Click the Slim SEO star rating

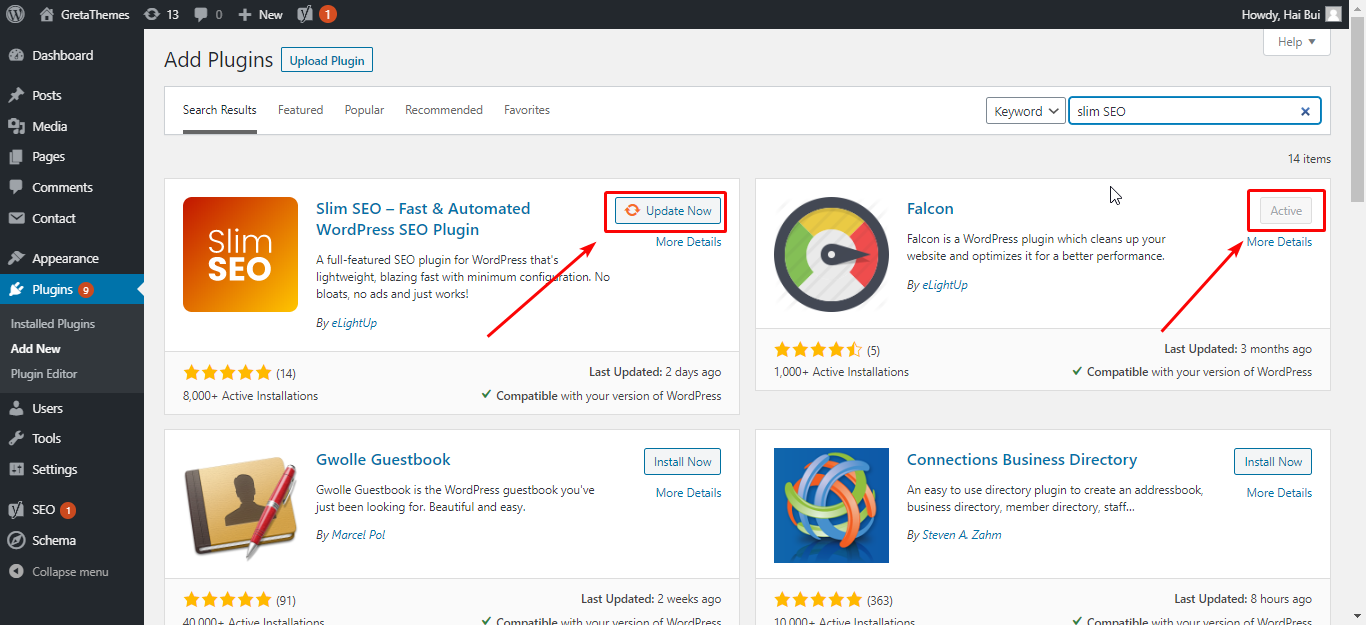(x=227, y=373)
